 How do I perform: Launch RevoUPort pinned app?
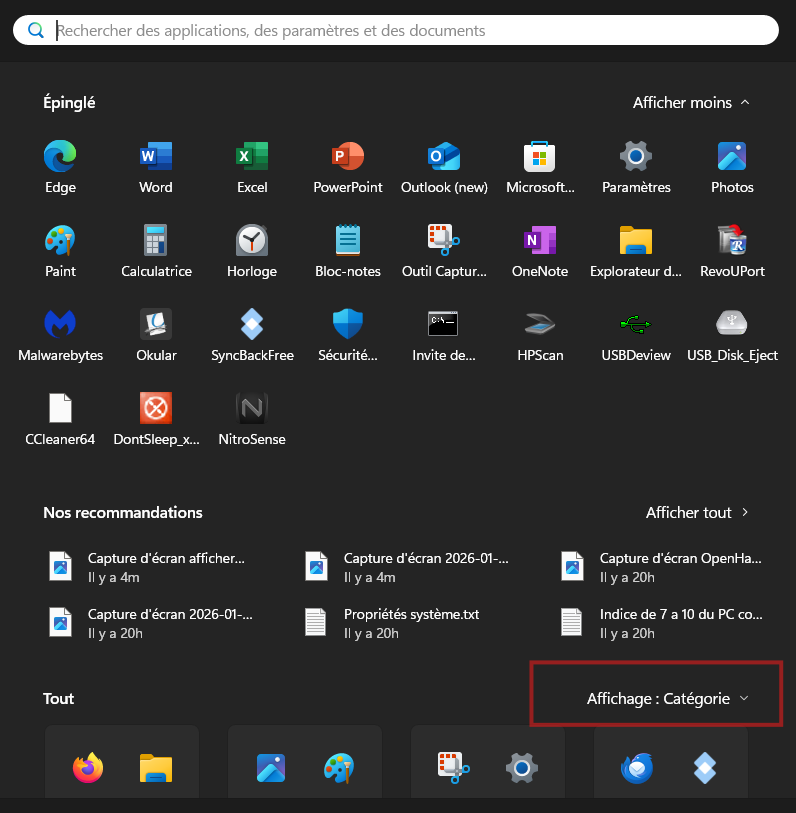(x=732, y=251)
